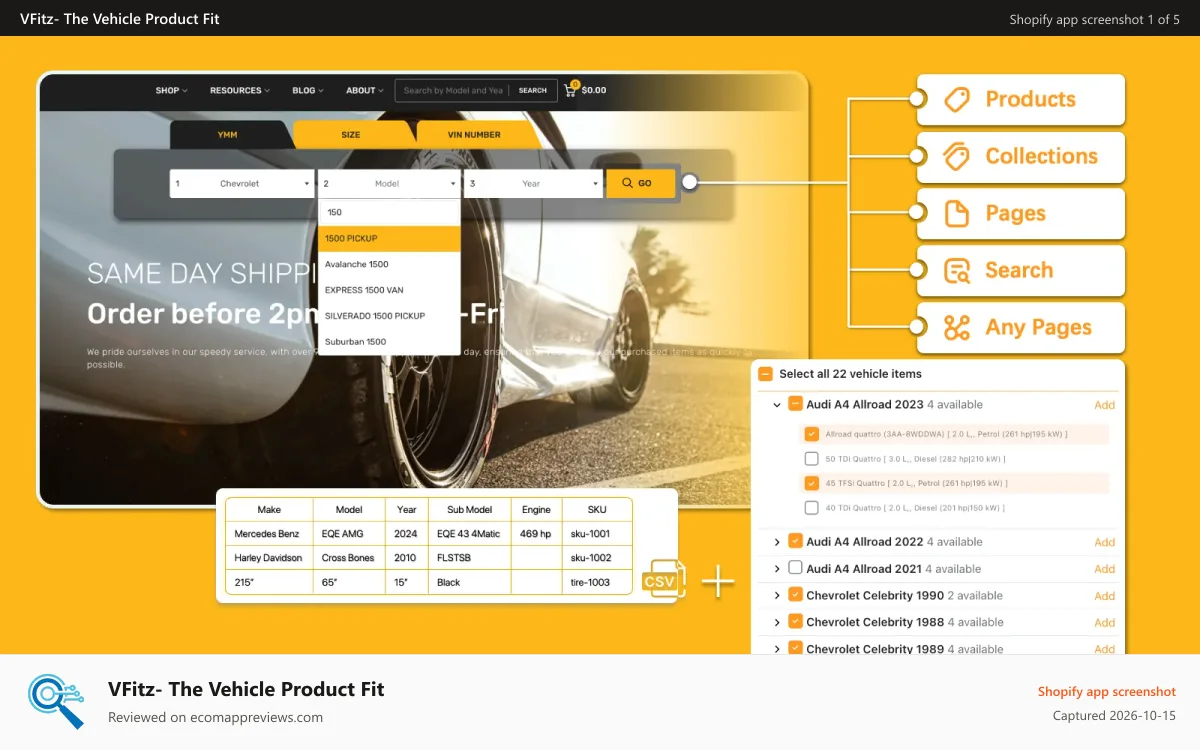Click the Cross Bones table cell

[x=349, y=558]
